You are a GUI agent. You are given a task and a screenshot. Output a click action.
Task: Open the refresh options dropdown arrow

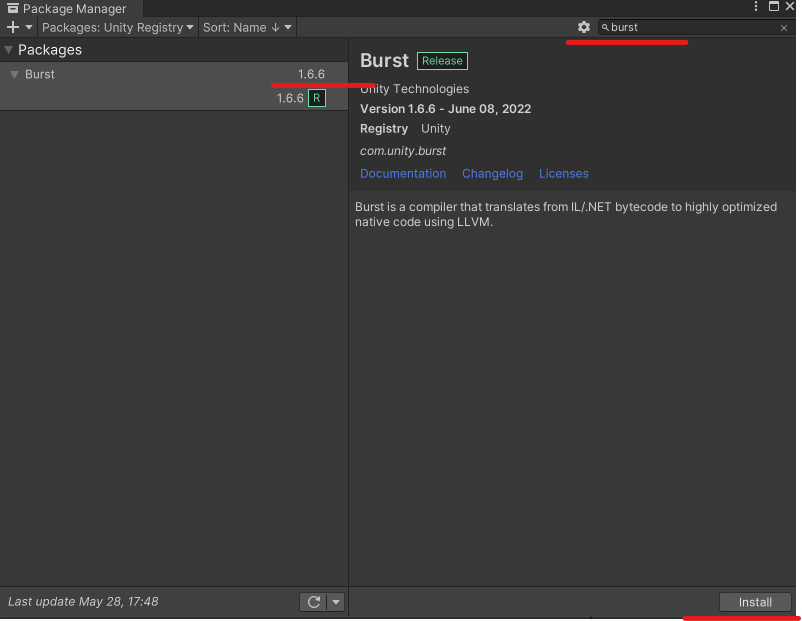tap(336, 602)
